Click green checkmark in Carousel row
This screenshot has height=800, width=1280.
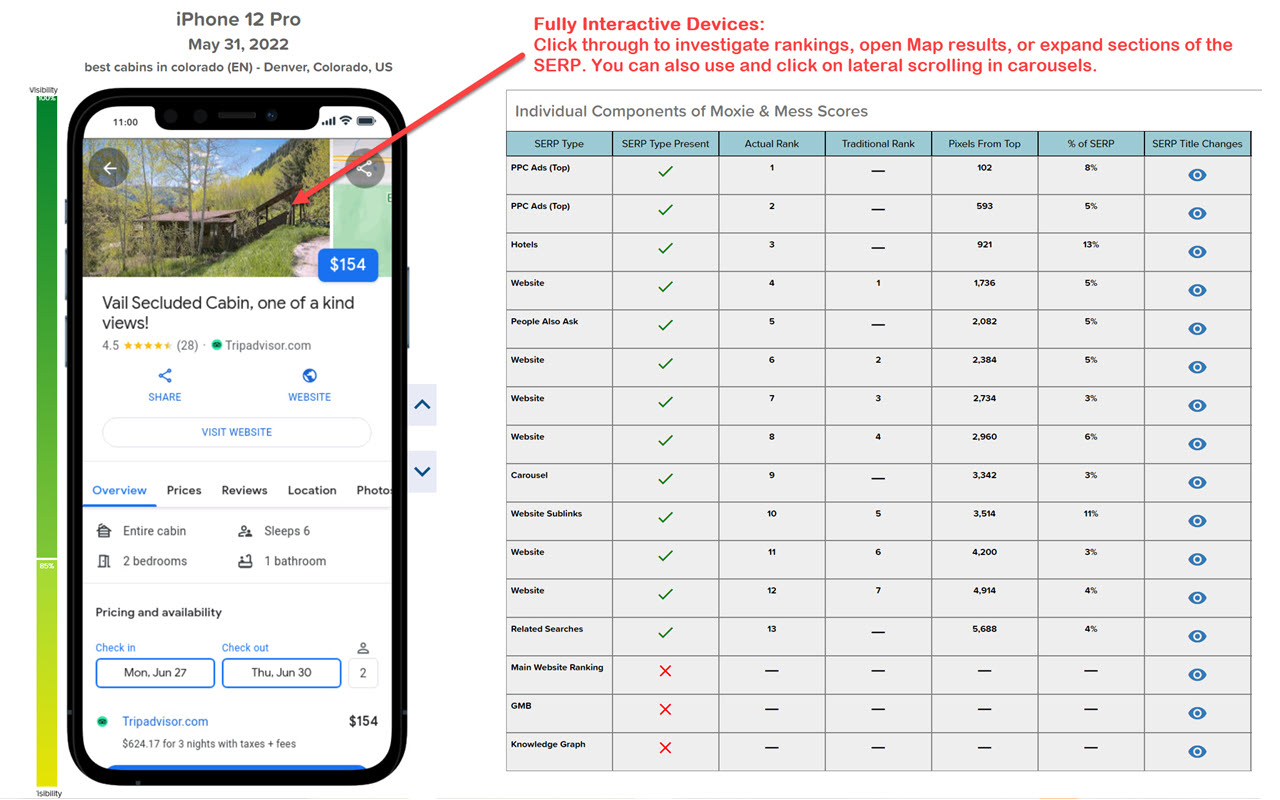tap(665, 479)
